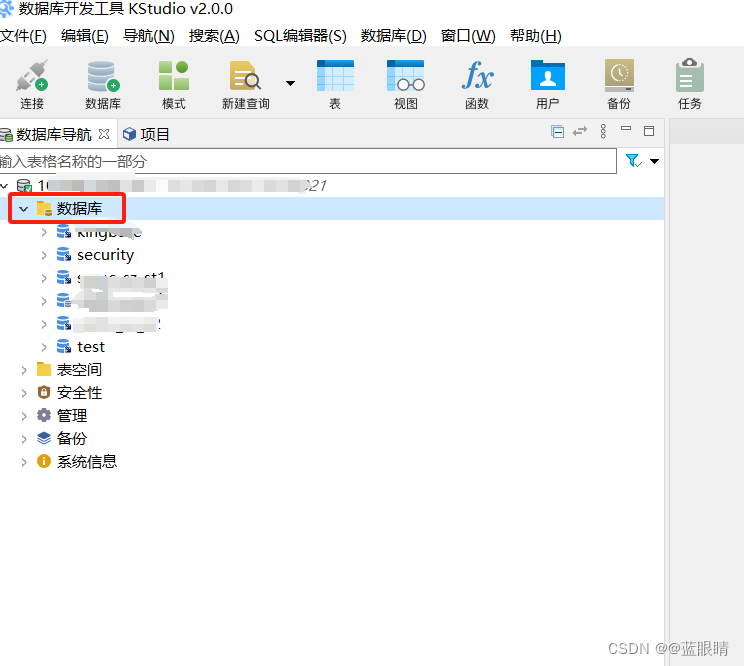Viewport: 744px width, 666px height.
Task: Collapse the server connection node
Action: point(4,185)
